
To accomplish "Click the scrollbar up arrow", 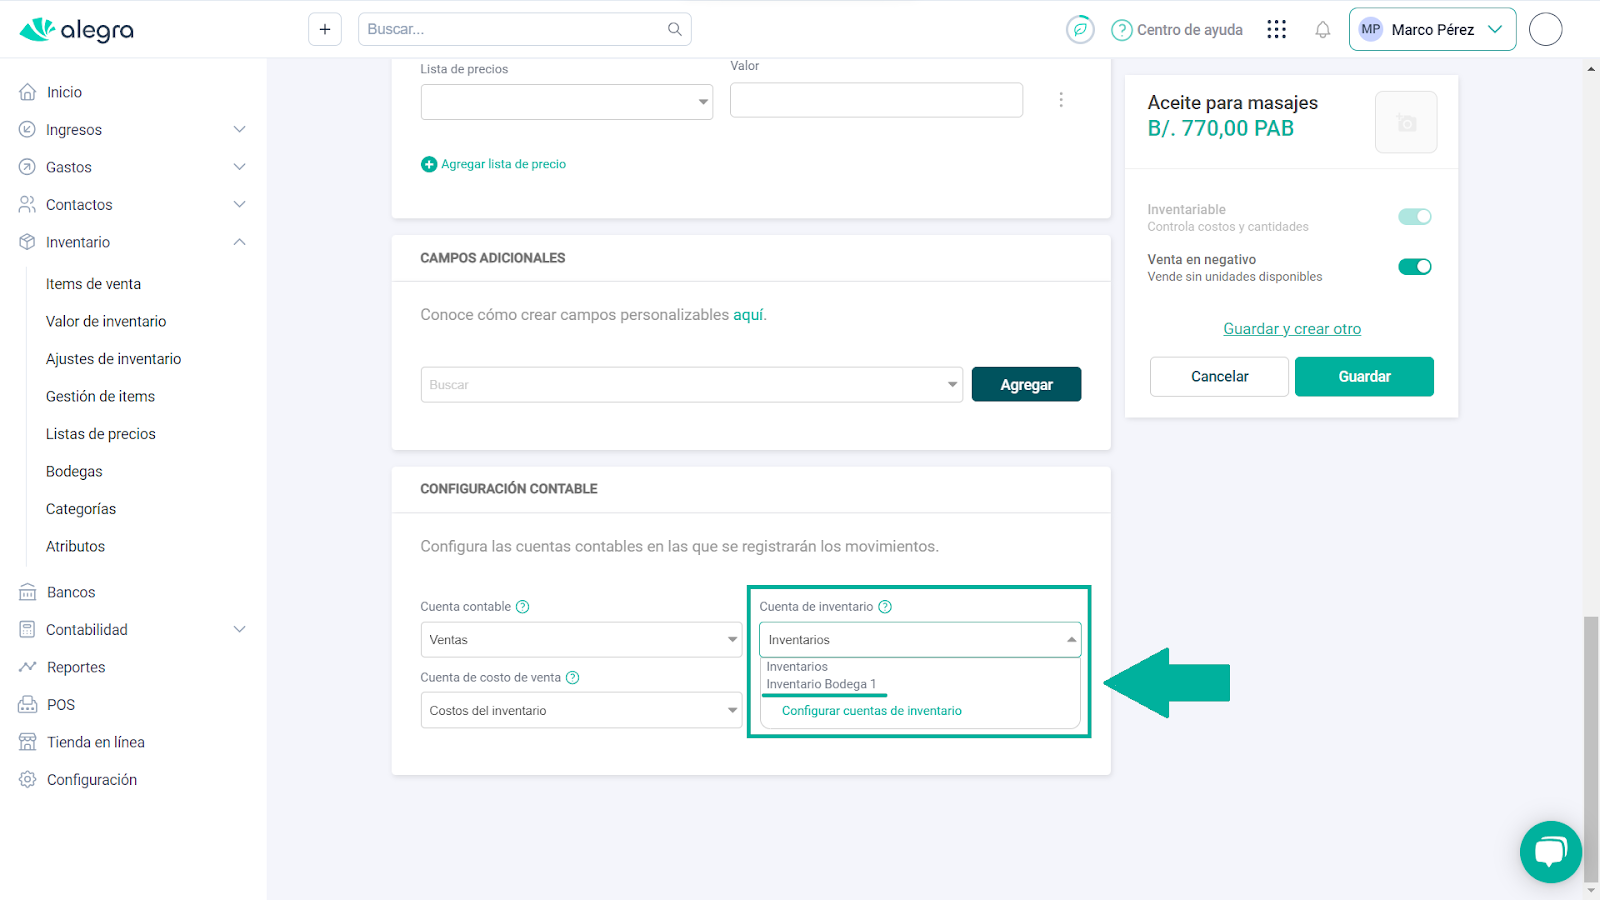I will (1591, 69).
